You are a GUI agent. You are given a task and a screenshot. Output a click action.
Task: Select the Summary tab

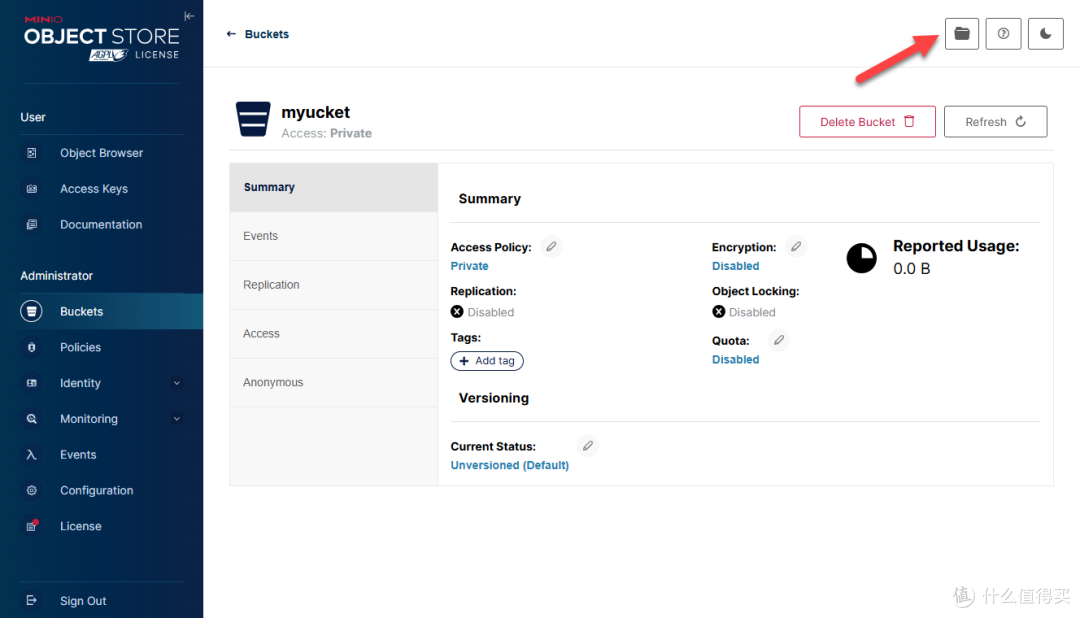[333, 187]
